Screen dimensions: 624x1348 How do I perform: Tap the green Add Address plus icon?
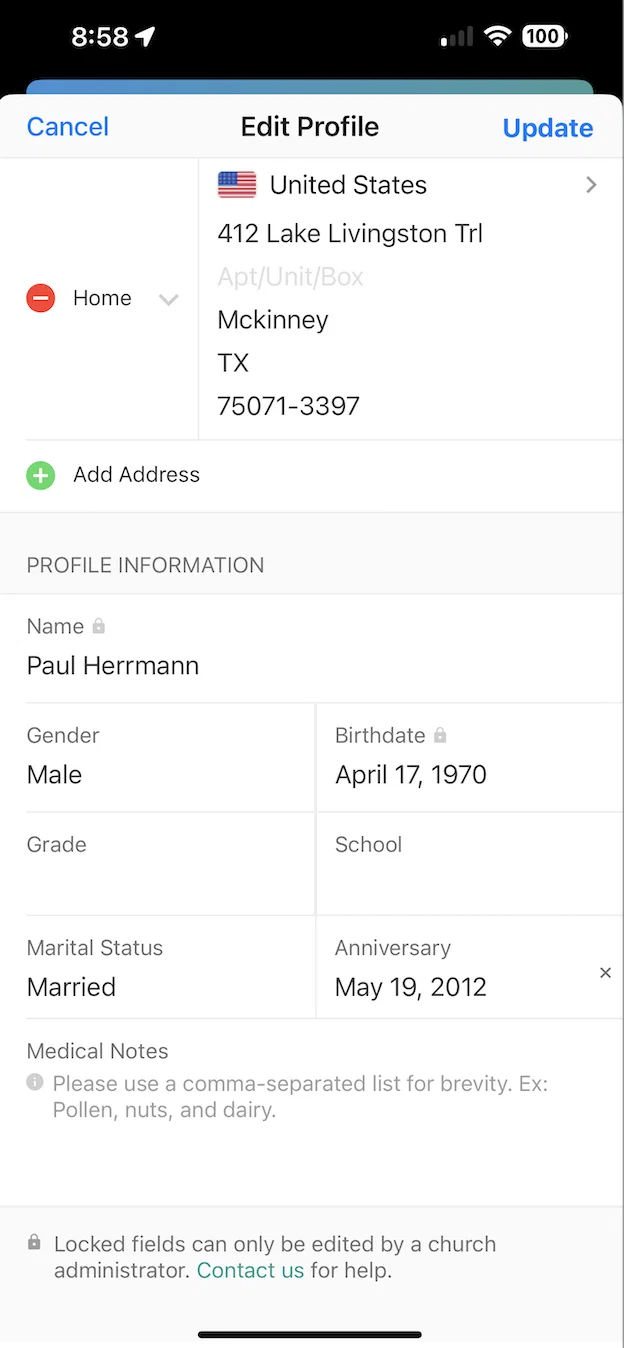[x=40, y=475]
